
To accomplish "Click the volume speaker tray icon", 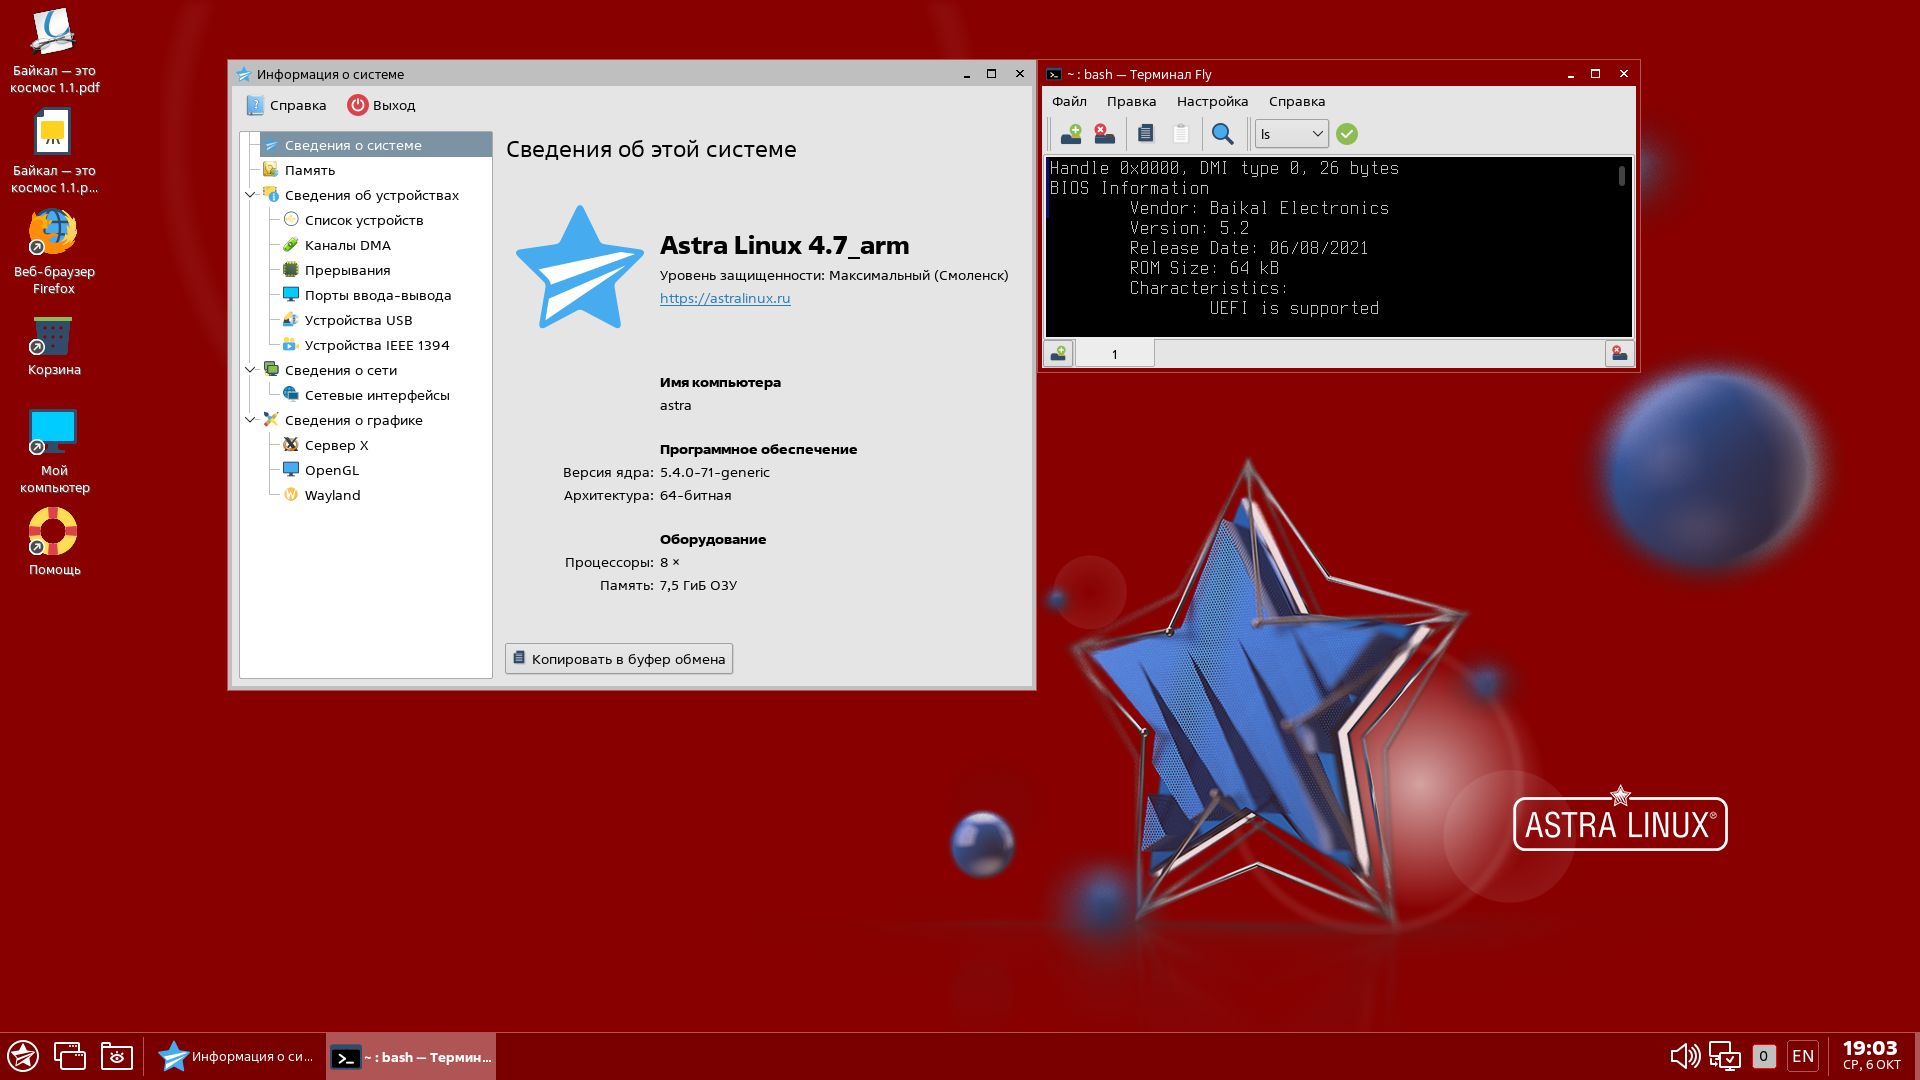I will 1685,1056.
